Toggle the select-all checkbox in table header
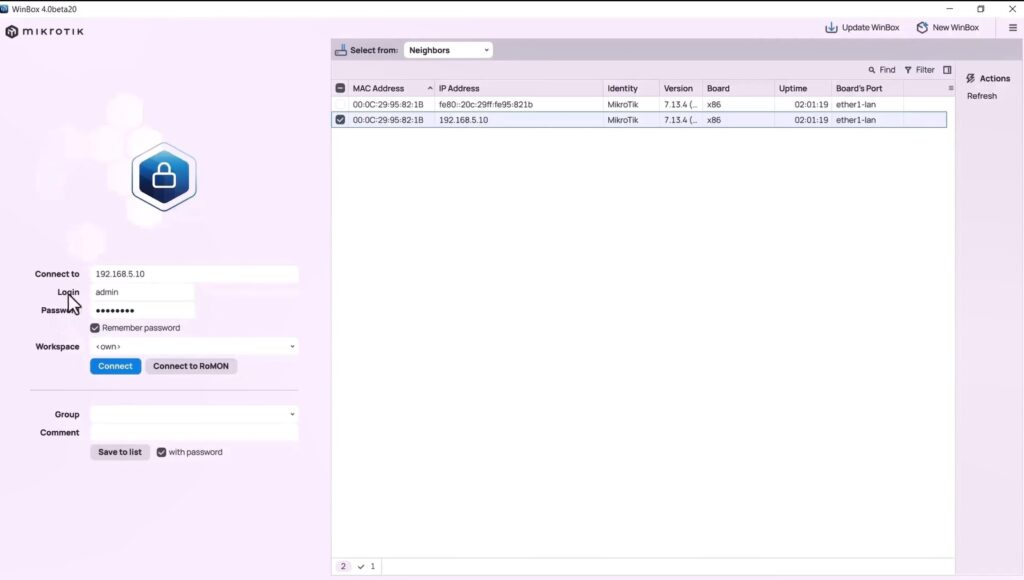Viewport: 1024px width, 580px height. 340,88
